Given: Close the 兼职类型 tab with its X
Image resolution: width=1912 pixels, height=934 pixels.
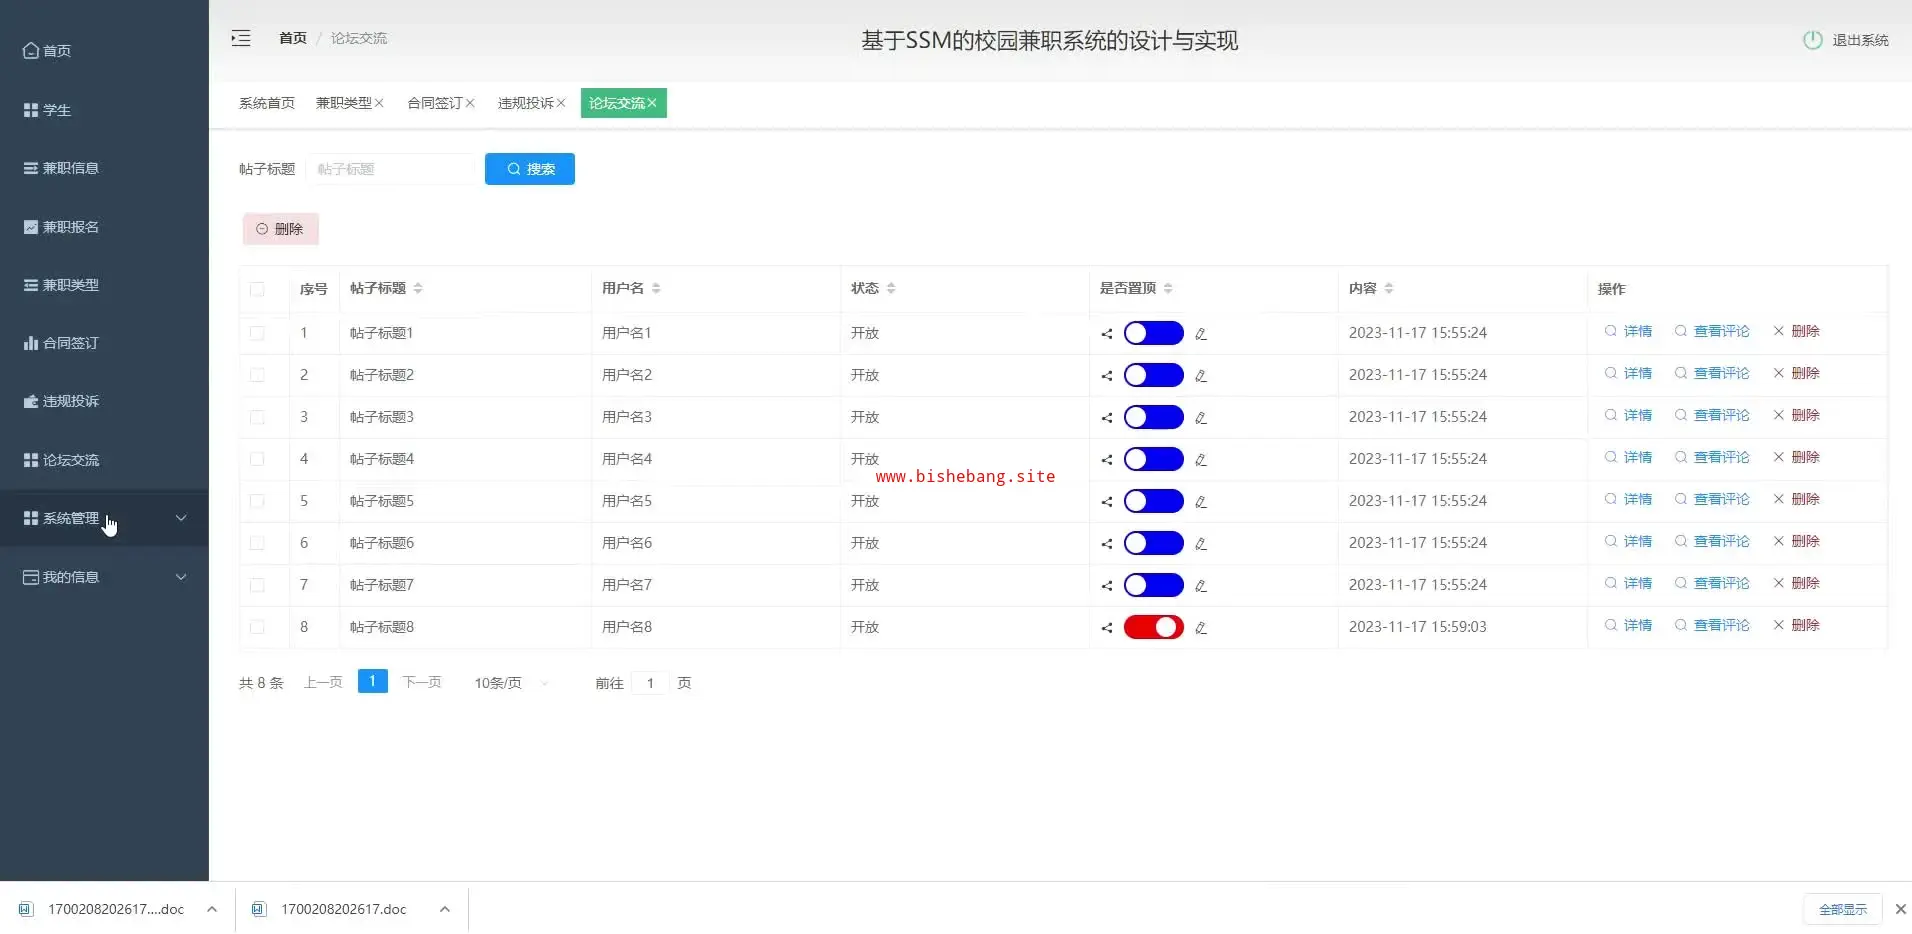Looking at the screenshot, I should click(x=379, y=103).
